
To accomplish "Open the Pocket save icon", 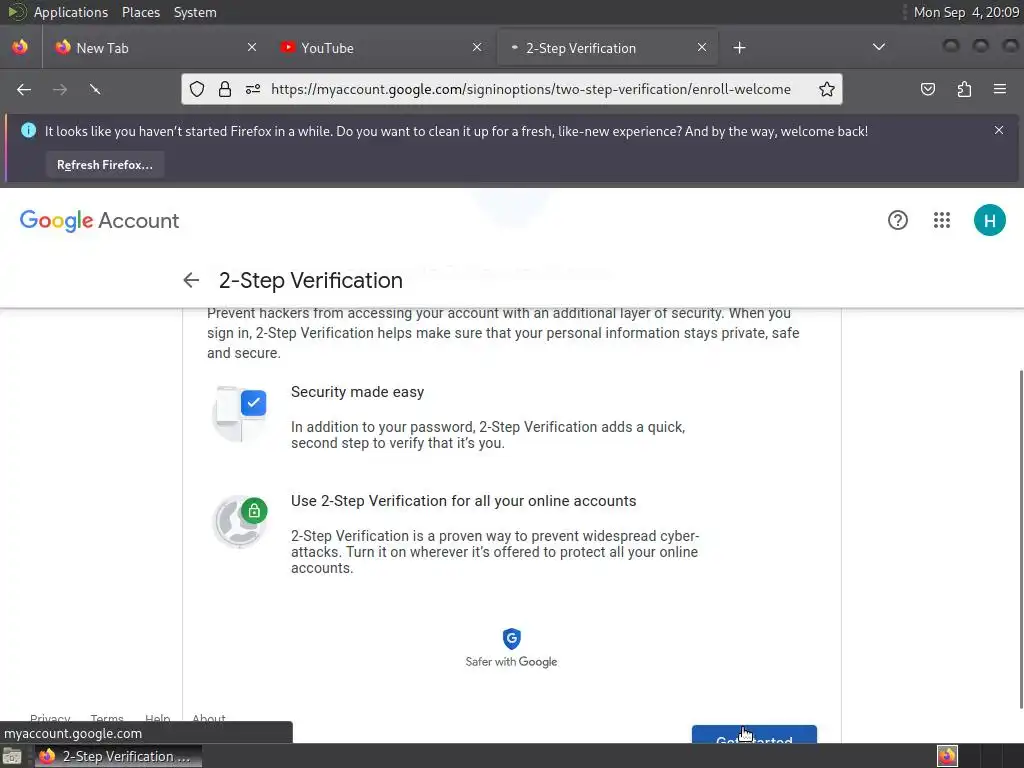I will (x=927, y=89).
